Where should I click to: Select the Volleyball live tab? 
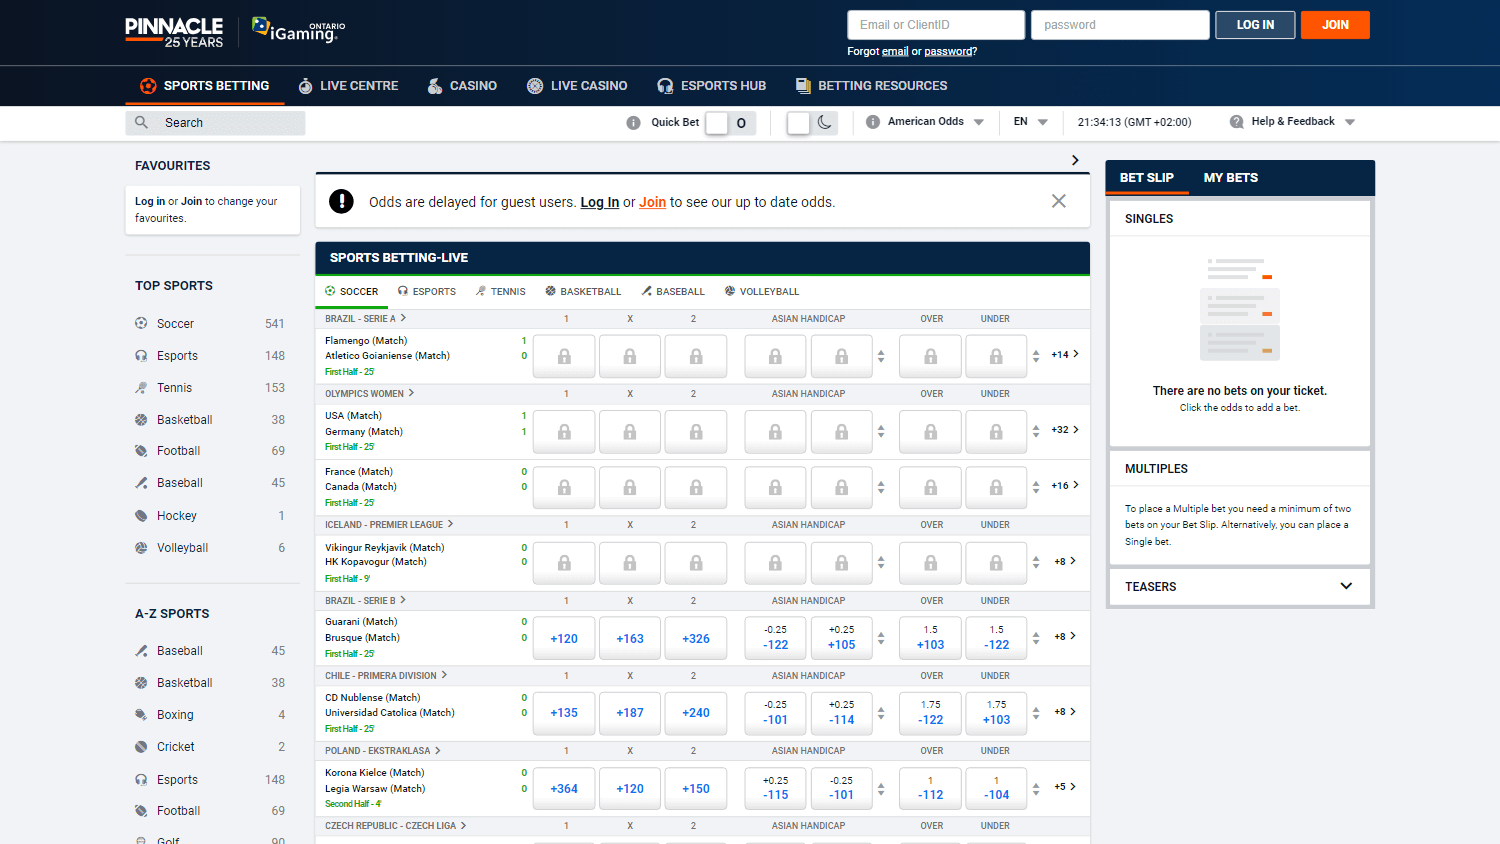[x=762, y=292]
